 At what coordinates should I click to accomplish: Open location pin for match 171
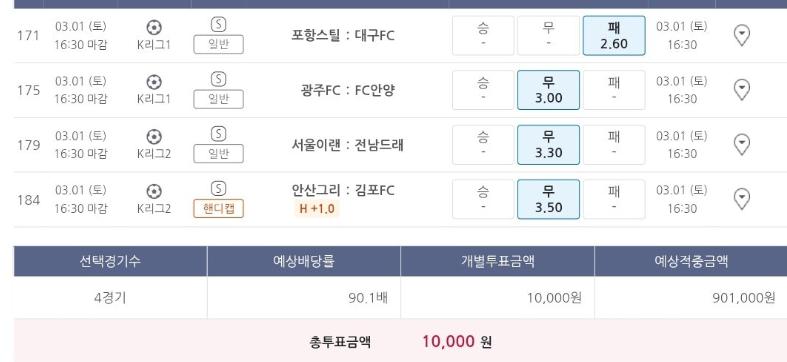(742, 36)
